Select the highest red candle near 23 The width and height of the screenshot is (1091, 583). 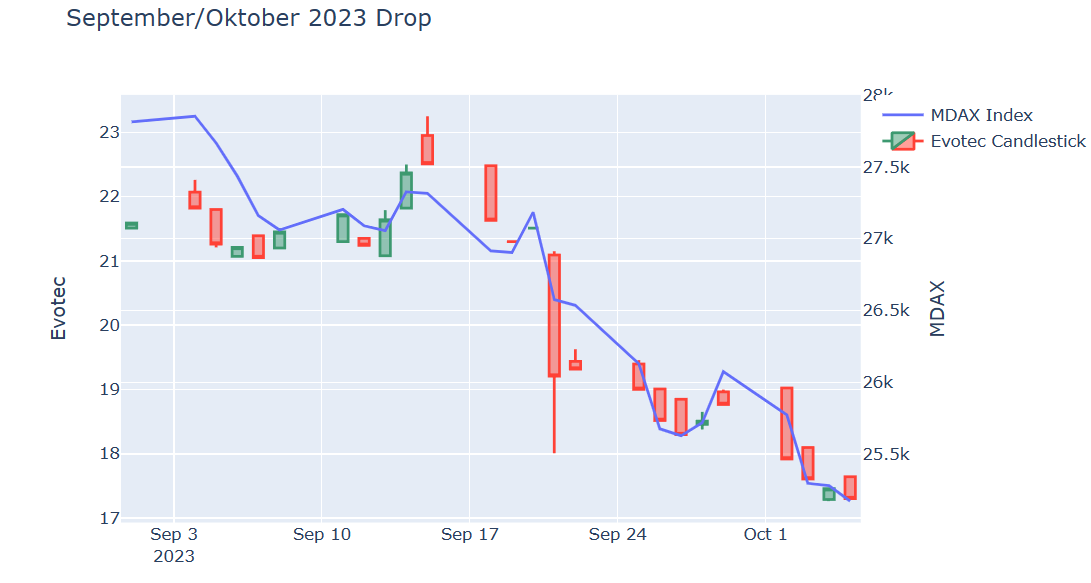(427, 149)
